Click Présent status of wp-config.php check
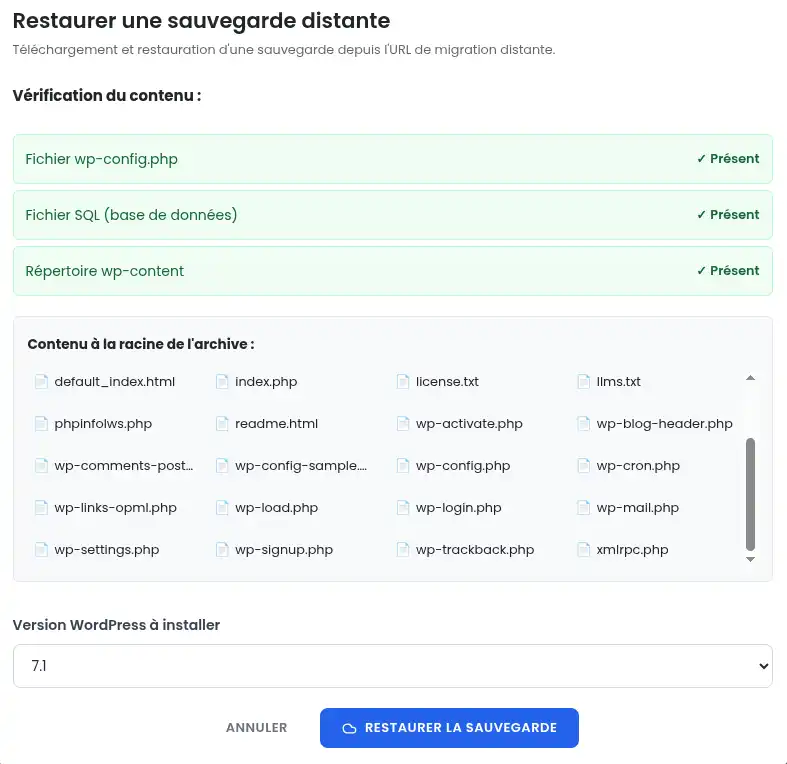787x764 pixels. pyautogui.click(x=728, y=159)
